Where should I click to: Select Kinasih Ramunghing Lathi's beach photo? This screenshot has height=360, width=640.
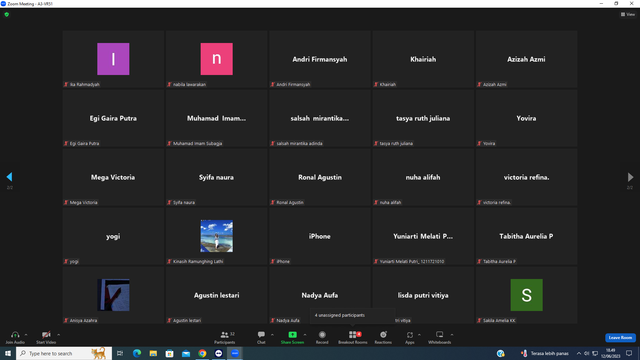point(216,236)
